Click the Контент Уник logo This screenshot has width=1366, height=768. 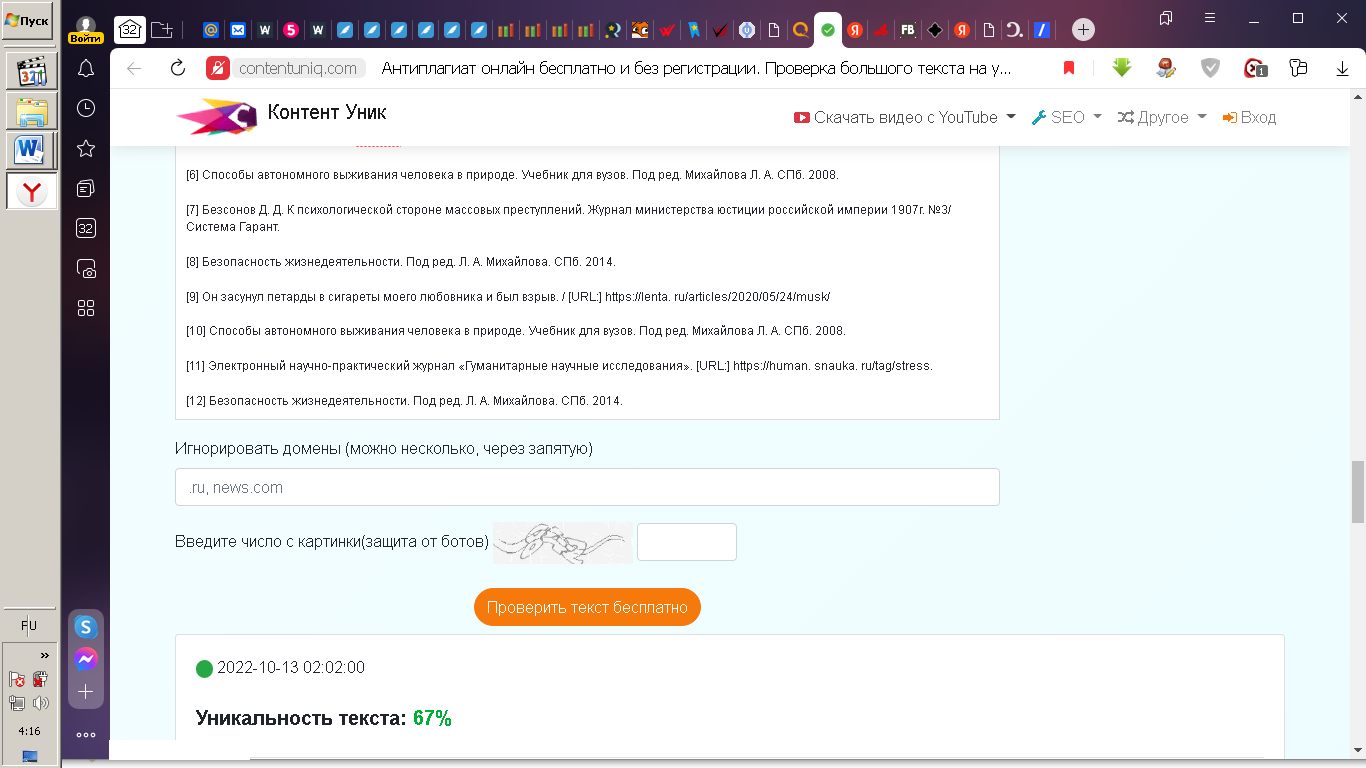click(216, 116)
